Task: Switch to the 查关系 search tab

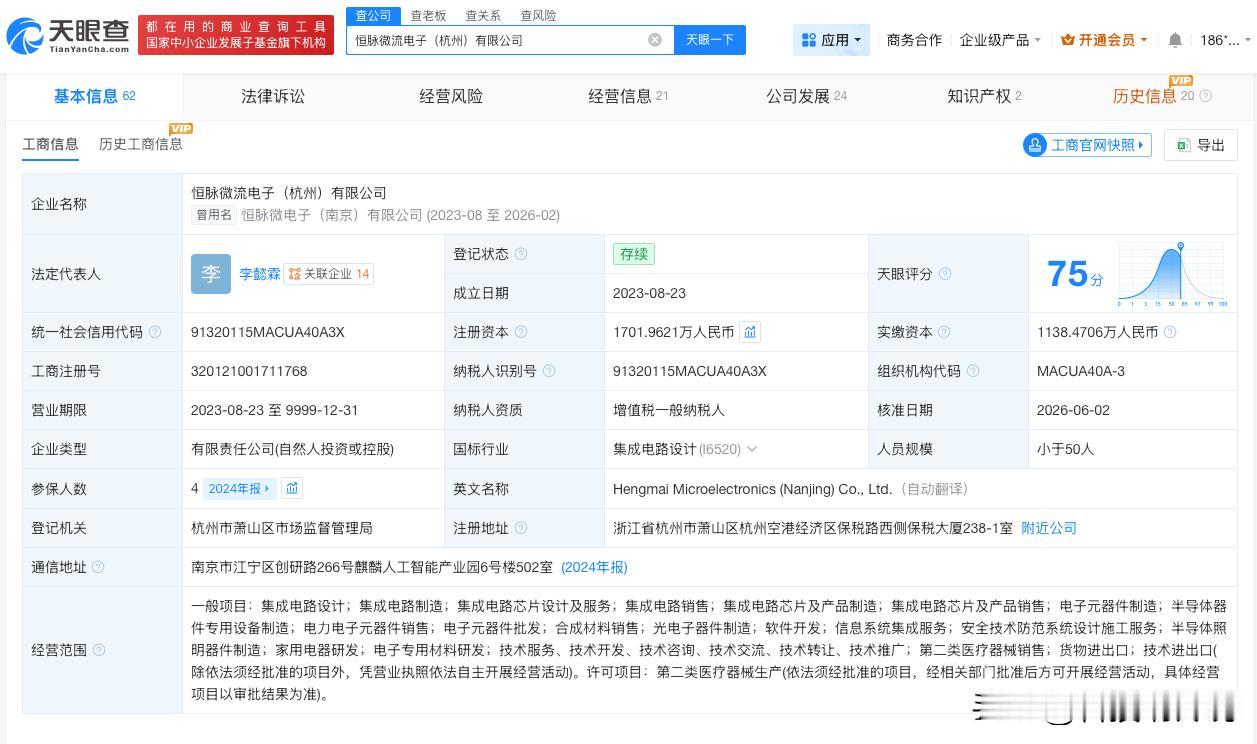Action: tap(483, 16)
